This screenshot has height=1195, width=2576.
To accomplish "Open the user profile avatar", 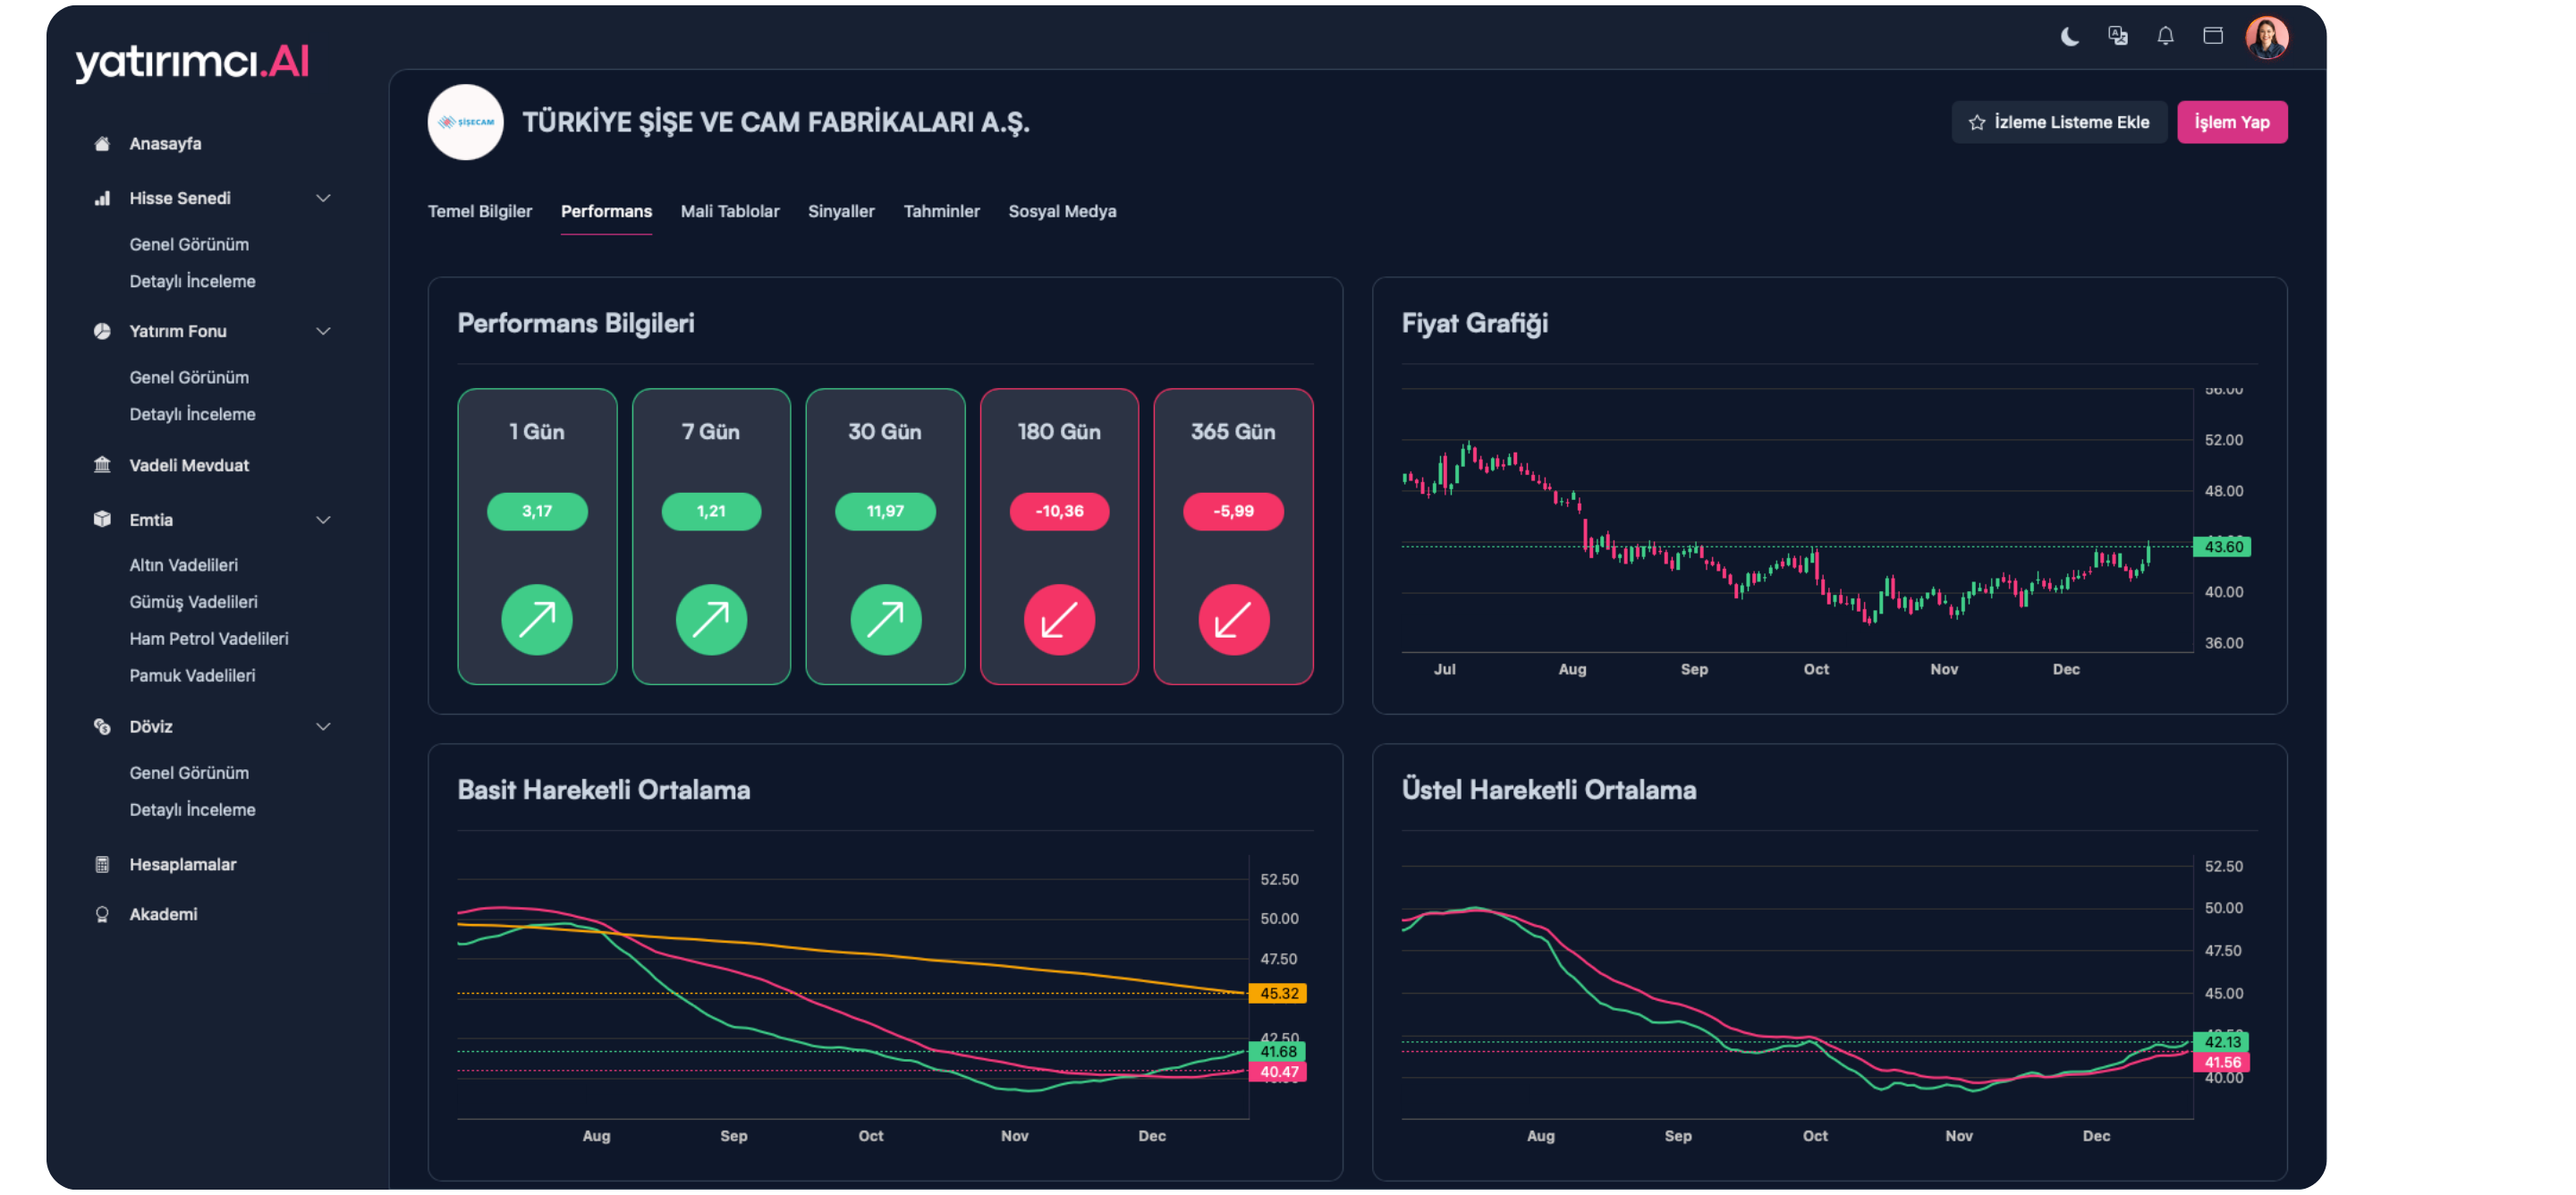I will [x=2266, y=37].
